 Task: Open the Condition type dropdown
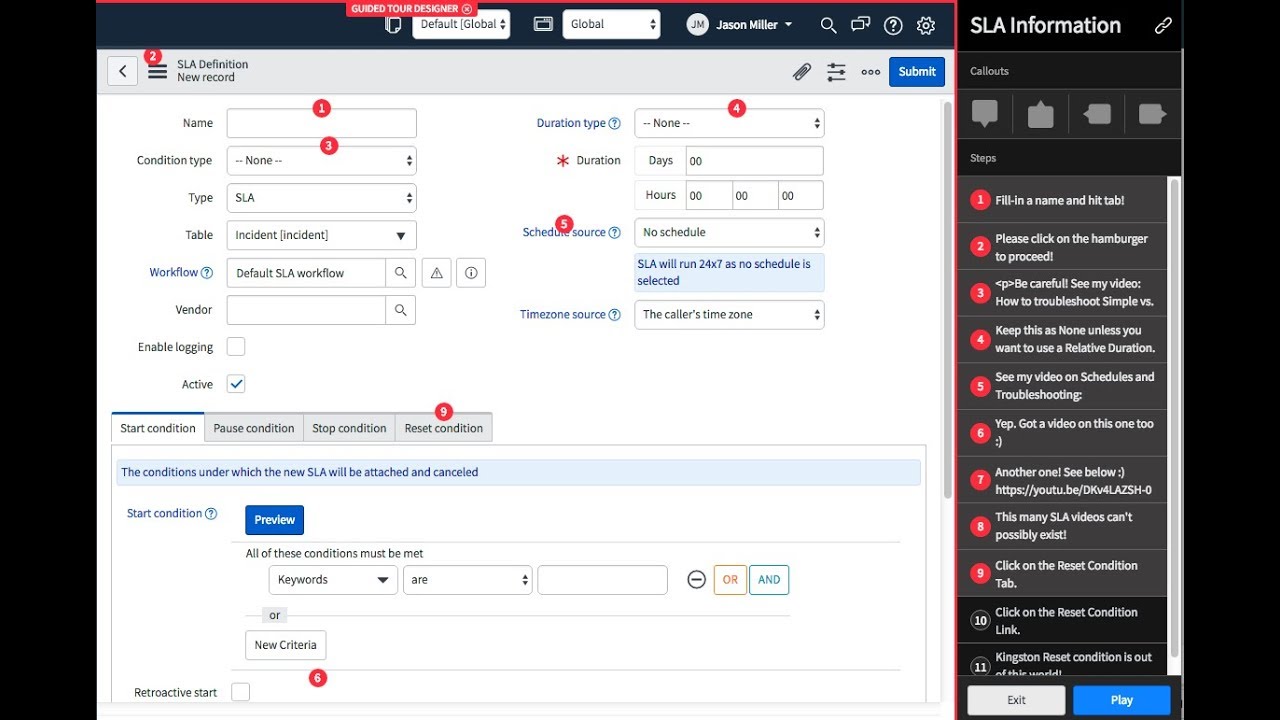click(x=322, y=161)
